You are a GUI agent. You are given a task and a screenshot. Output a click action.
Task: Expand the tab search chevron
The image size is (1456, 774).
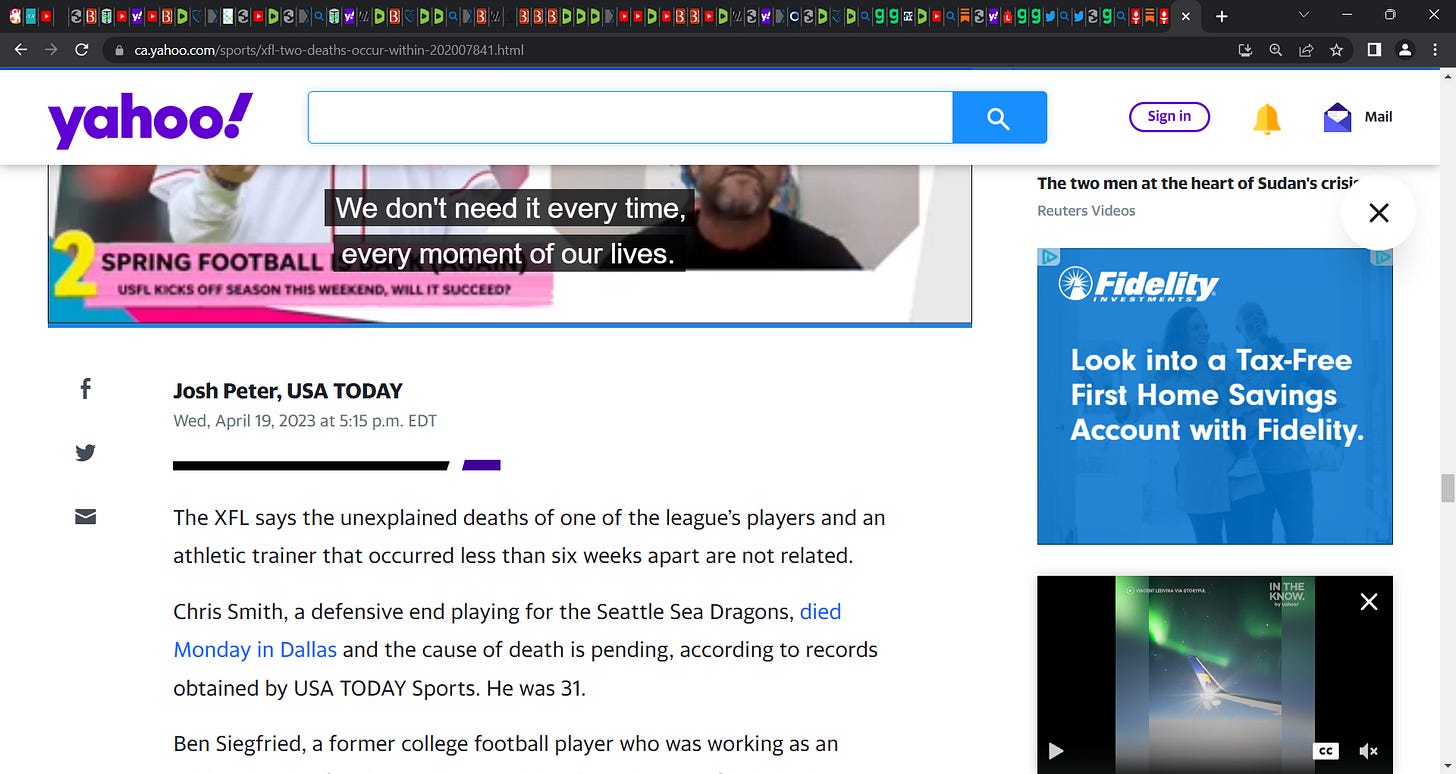click(1303, 15)
